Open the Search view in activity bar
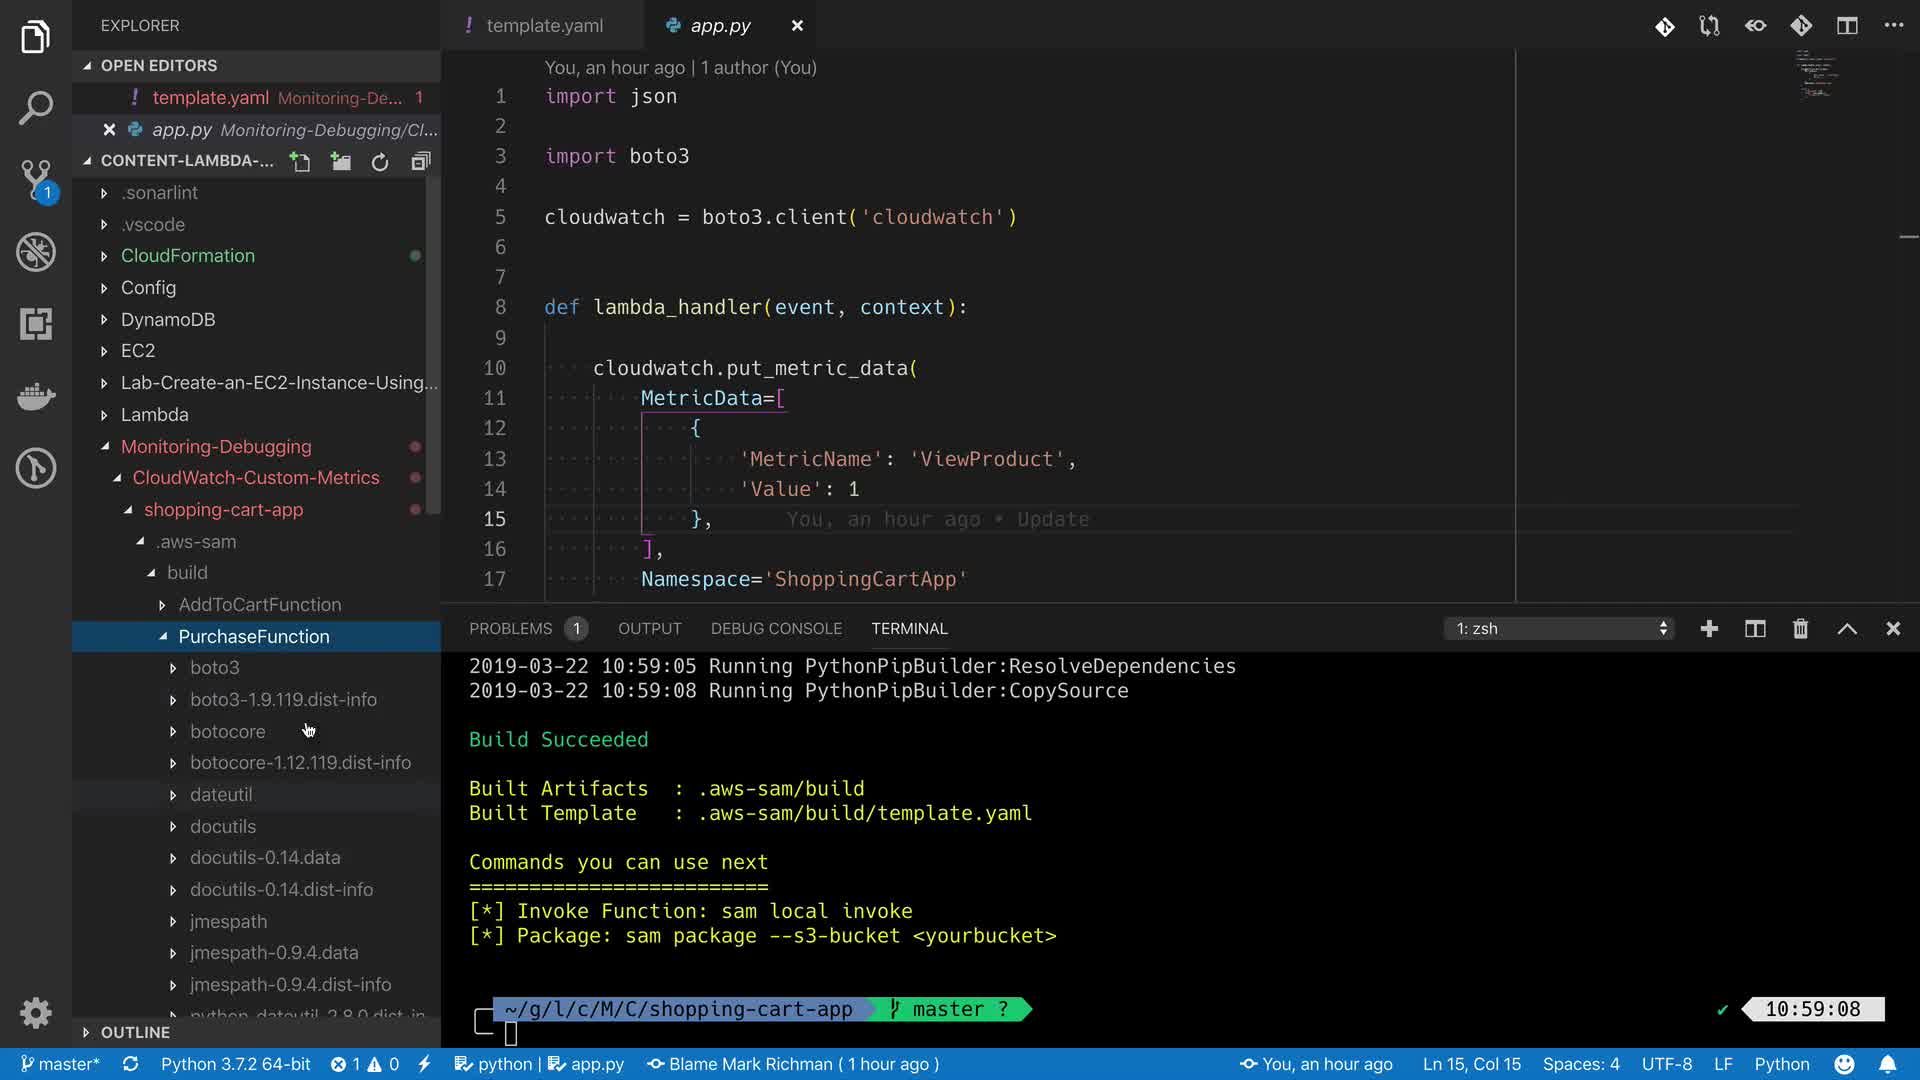Image resolution: width=1920 pixels, height=1080 pixels. 36,108
